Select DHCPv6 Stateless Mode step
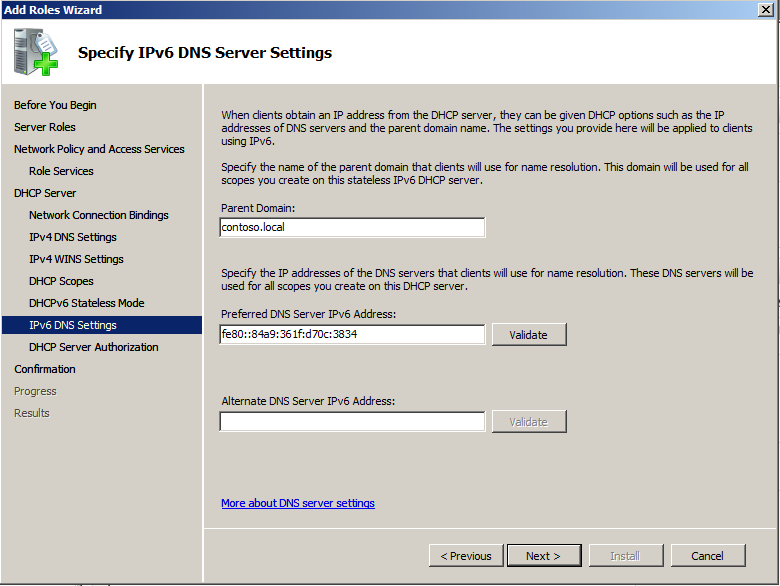Viewport: 780px width, 586px height. (87, 303)
